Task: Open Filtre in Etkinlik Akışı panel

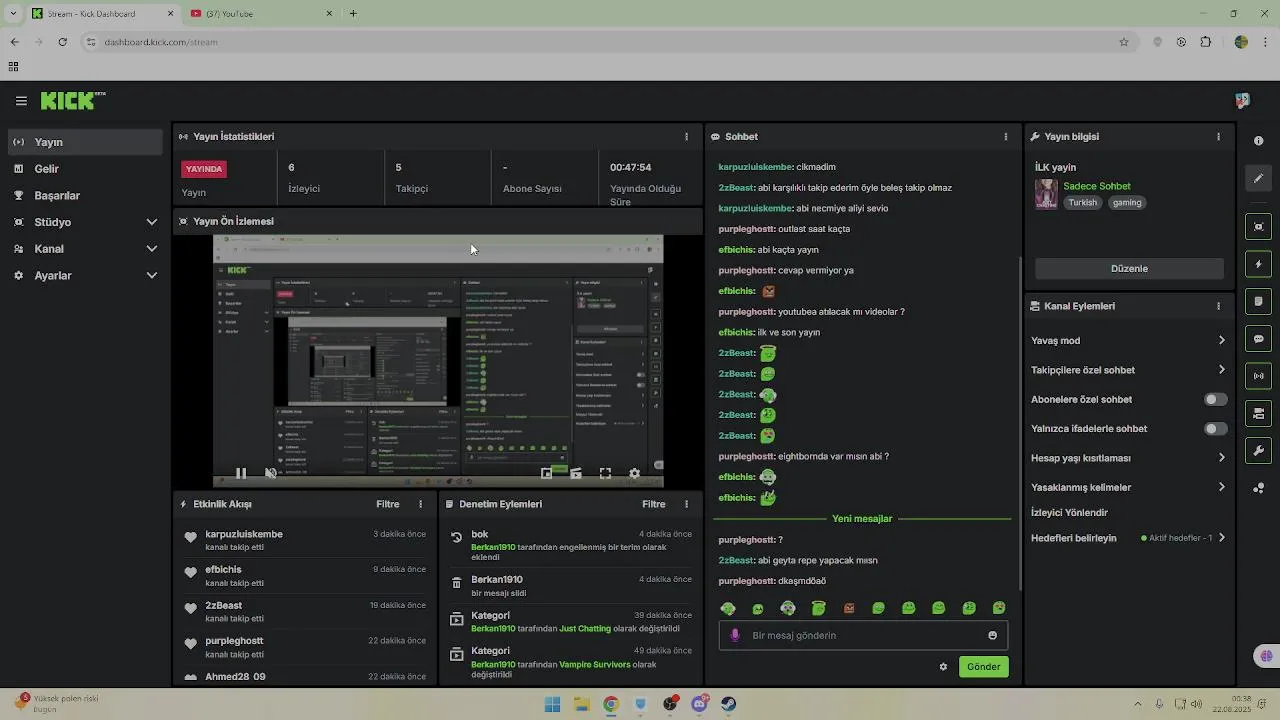Action: pos(388,505)
